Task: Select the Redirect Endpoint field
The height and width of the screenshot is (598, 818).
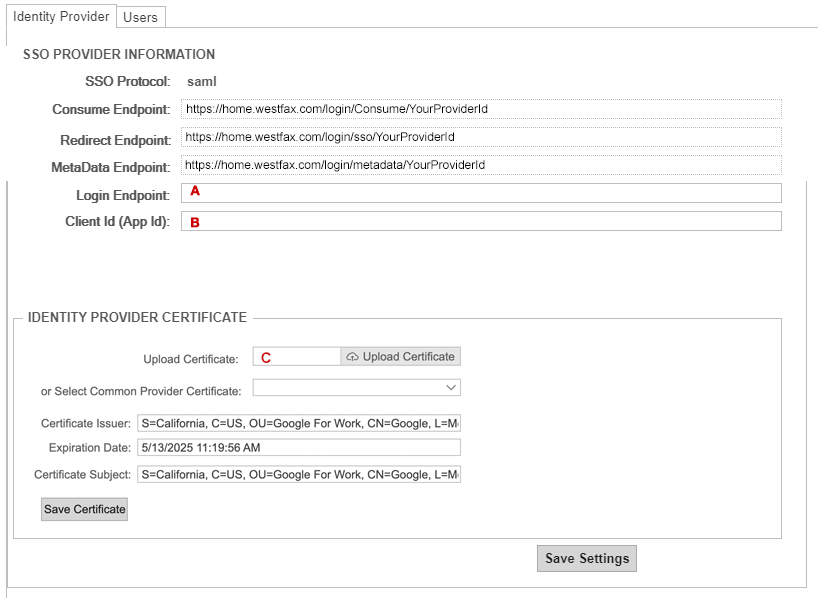Action: point(480,137)
